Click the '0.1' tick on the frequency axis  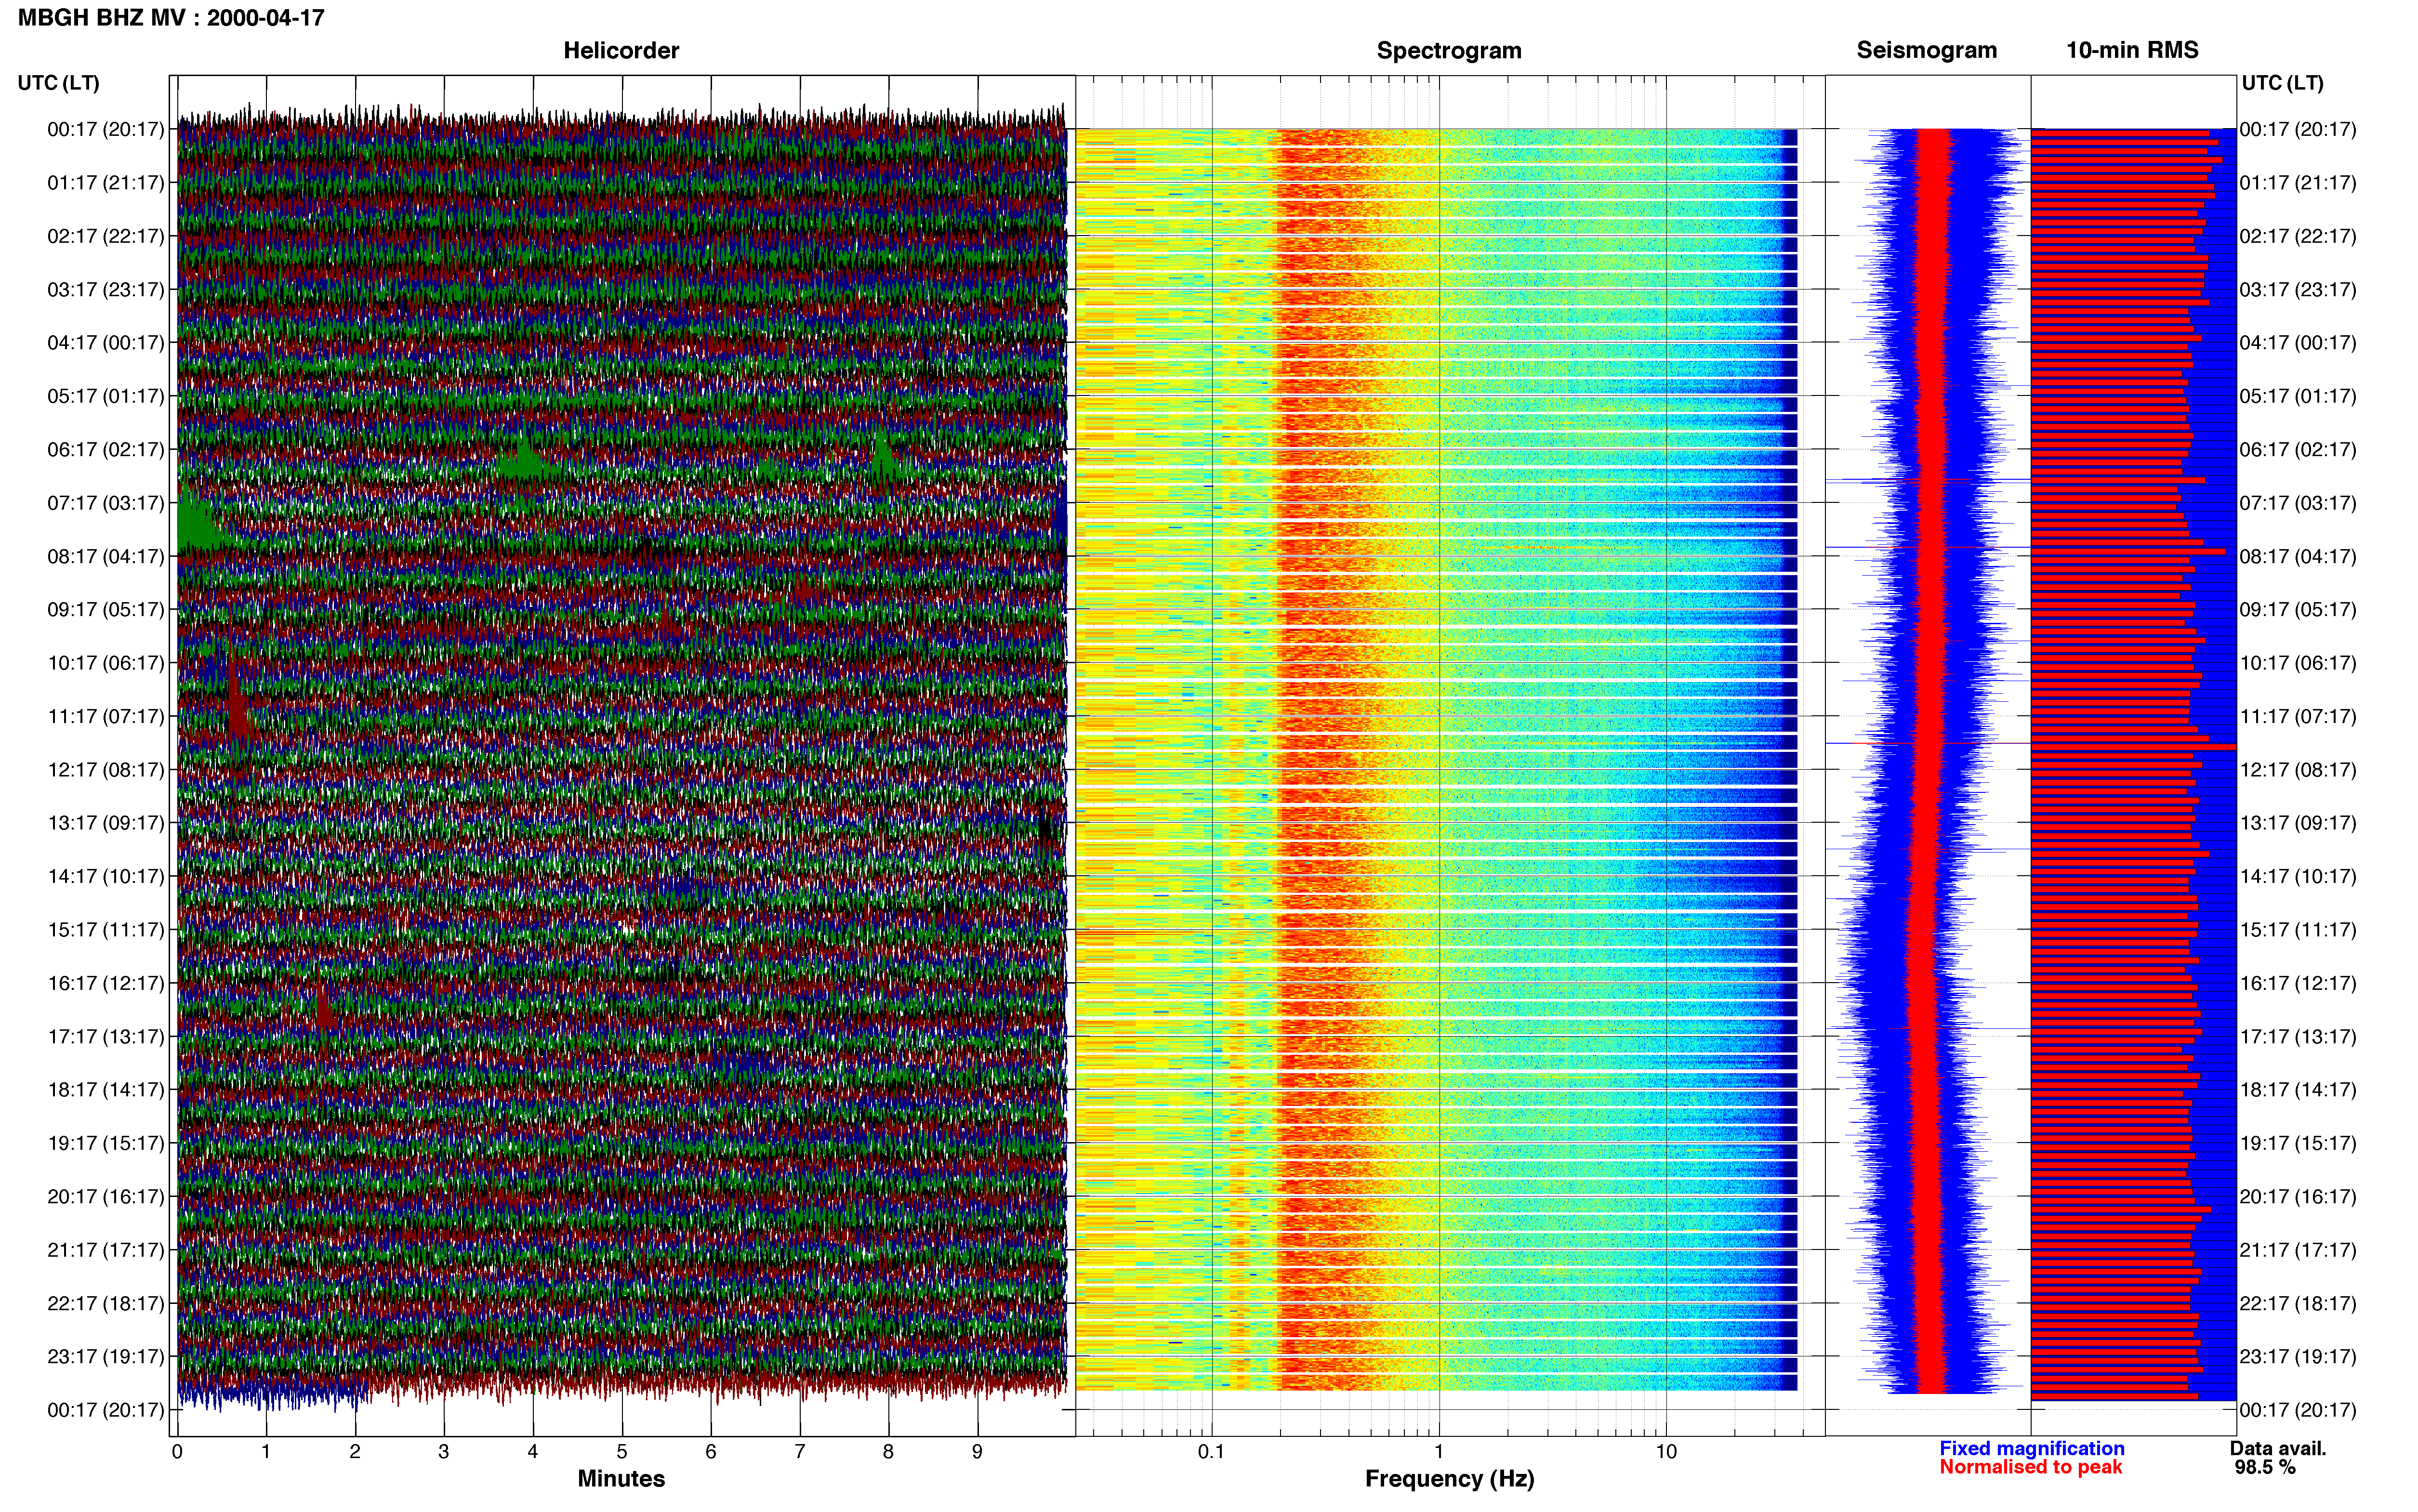(x=1211, y=1452)
